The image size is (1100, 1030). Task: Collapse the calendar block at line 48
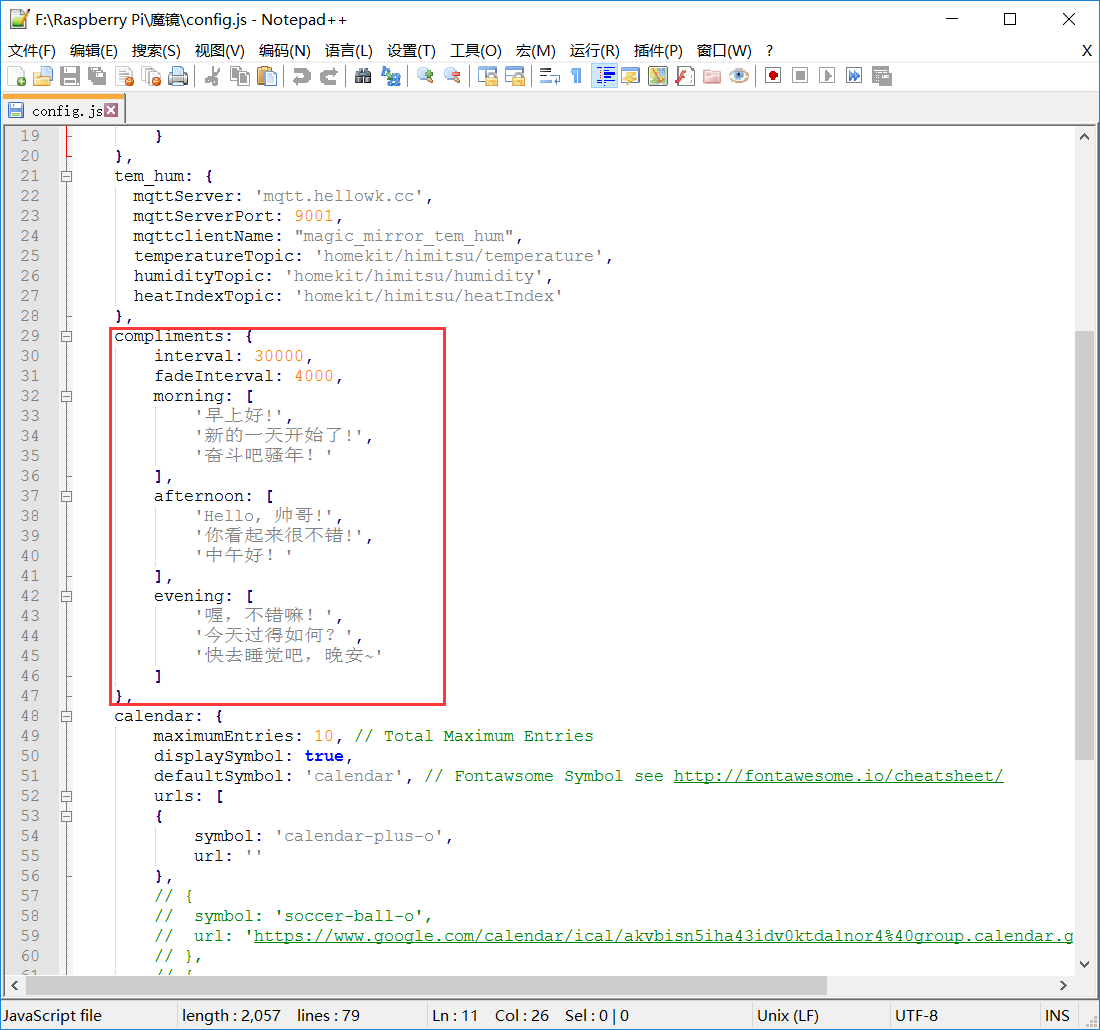tap(66, 716)
